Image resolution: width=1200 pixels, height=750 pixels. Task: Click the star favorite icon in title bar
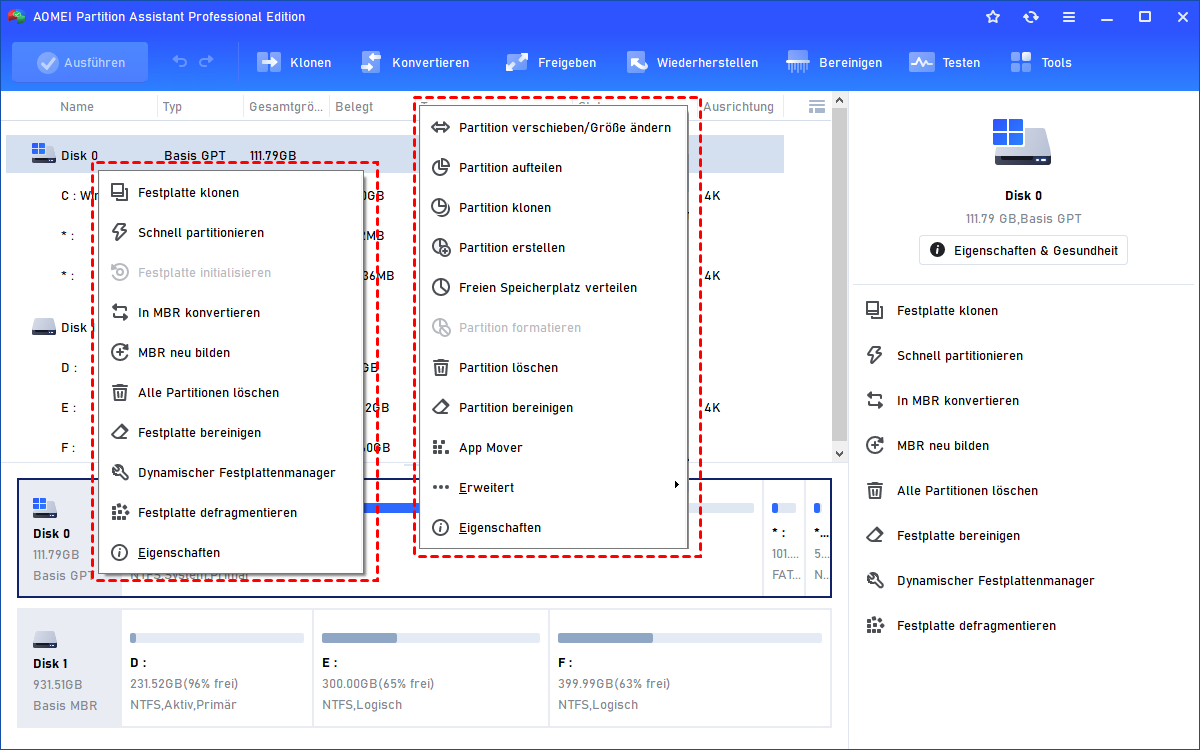click(993, 17)
